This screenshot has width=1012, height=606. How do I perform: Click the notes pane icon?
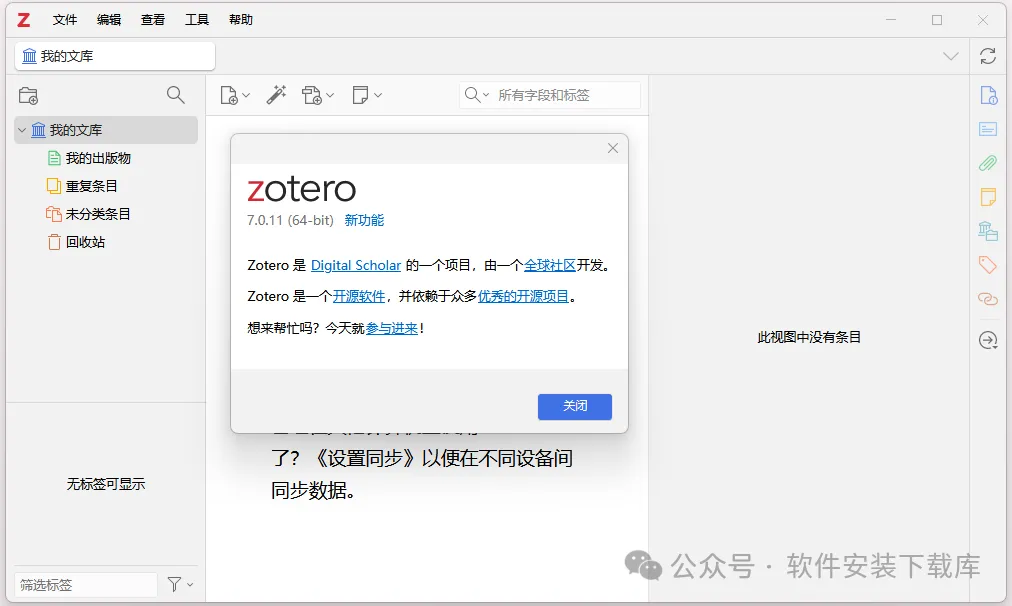tap(987, 197)
